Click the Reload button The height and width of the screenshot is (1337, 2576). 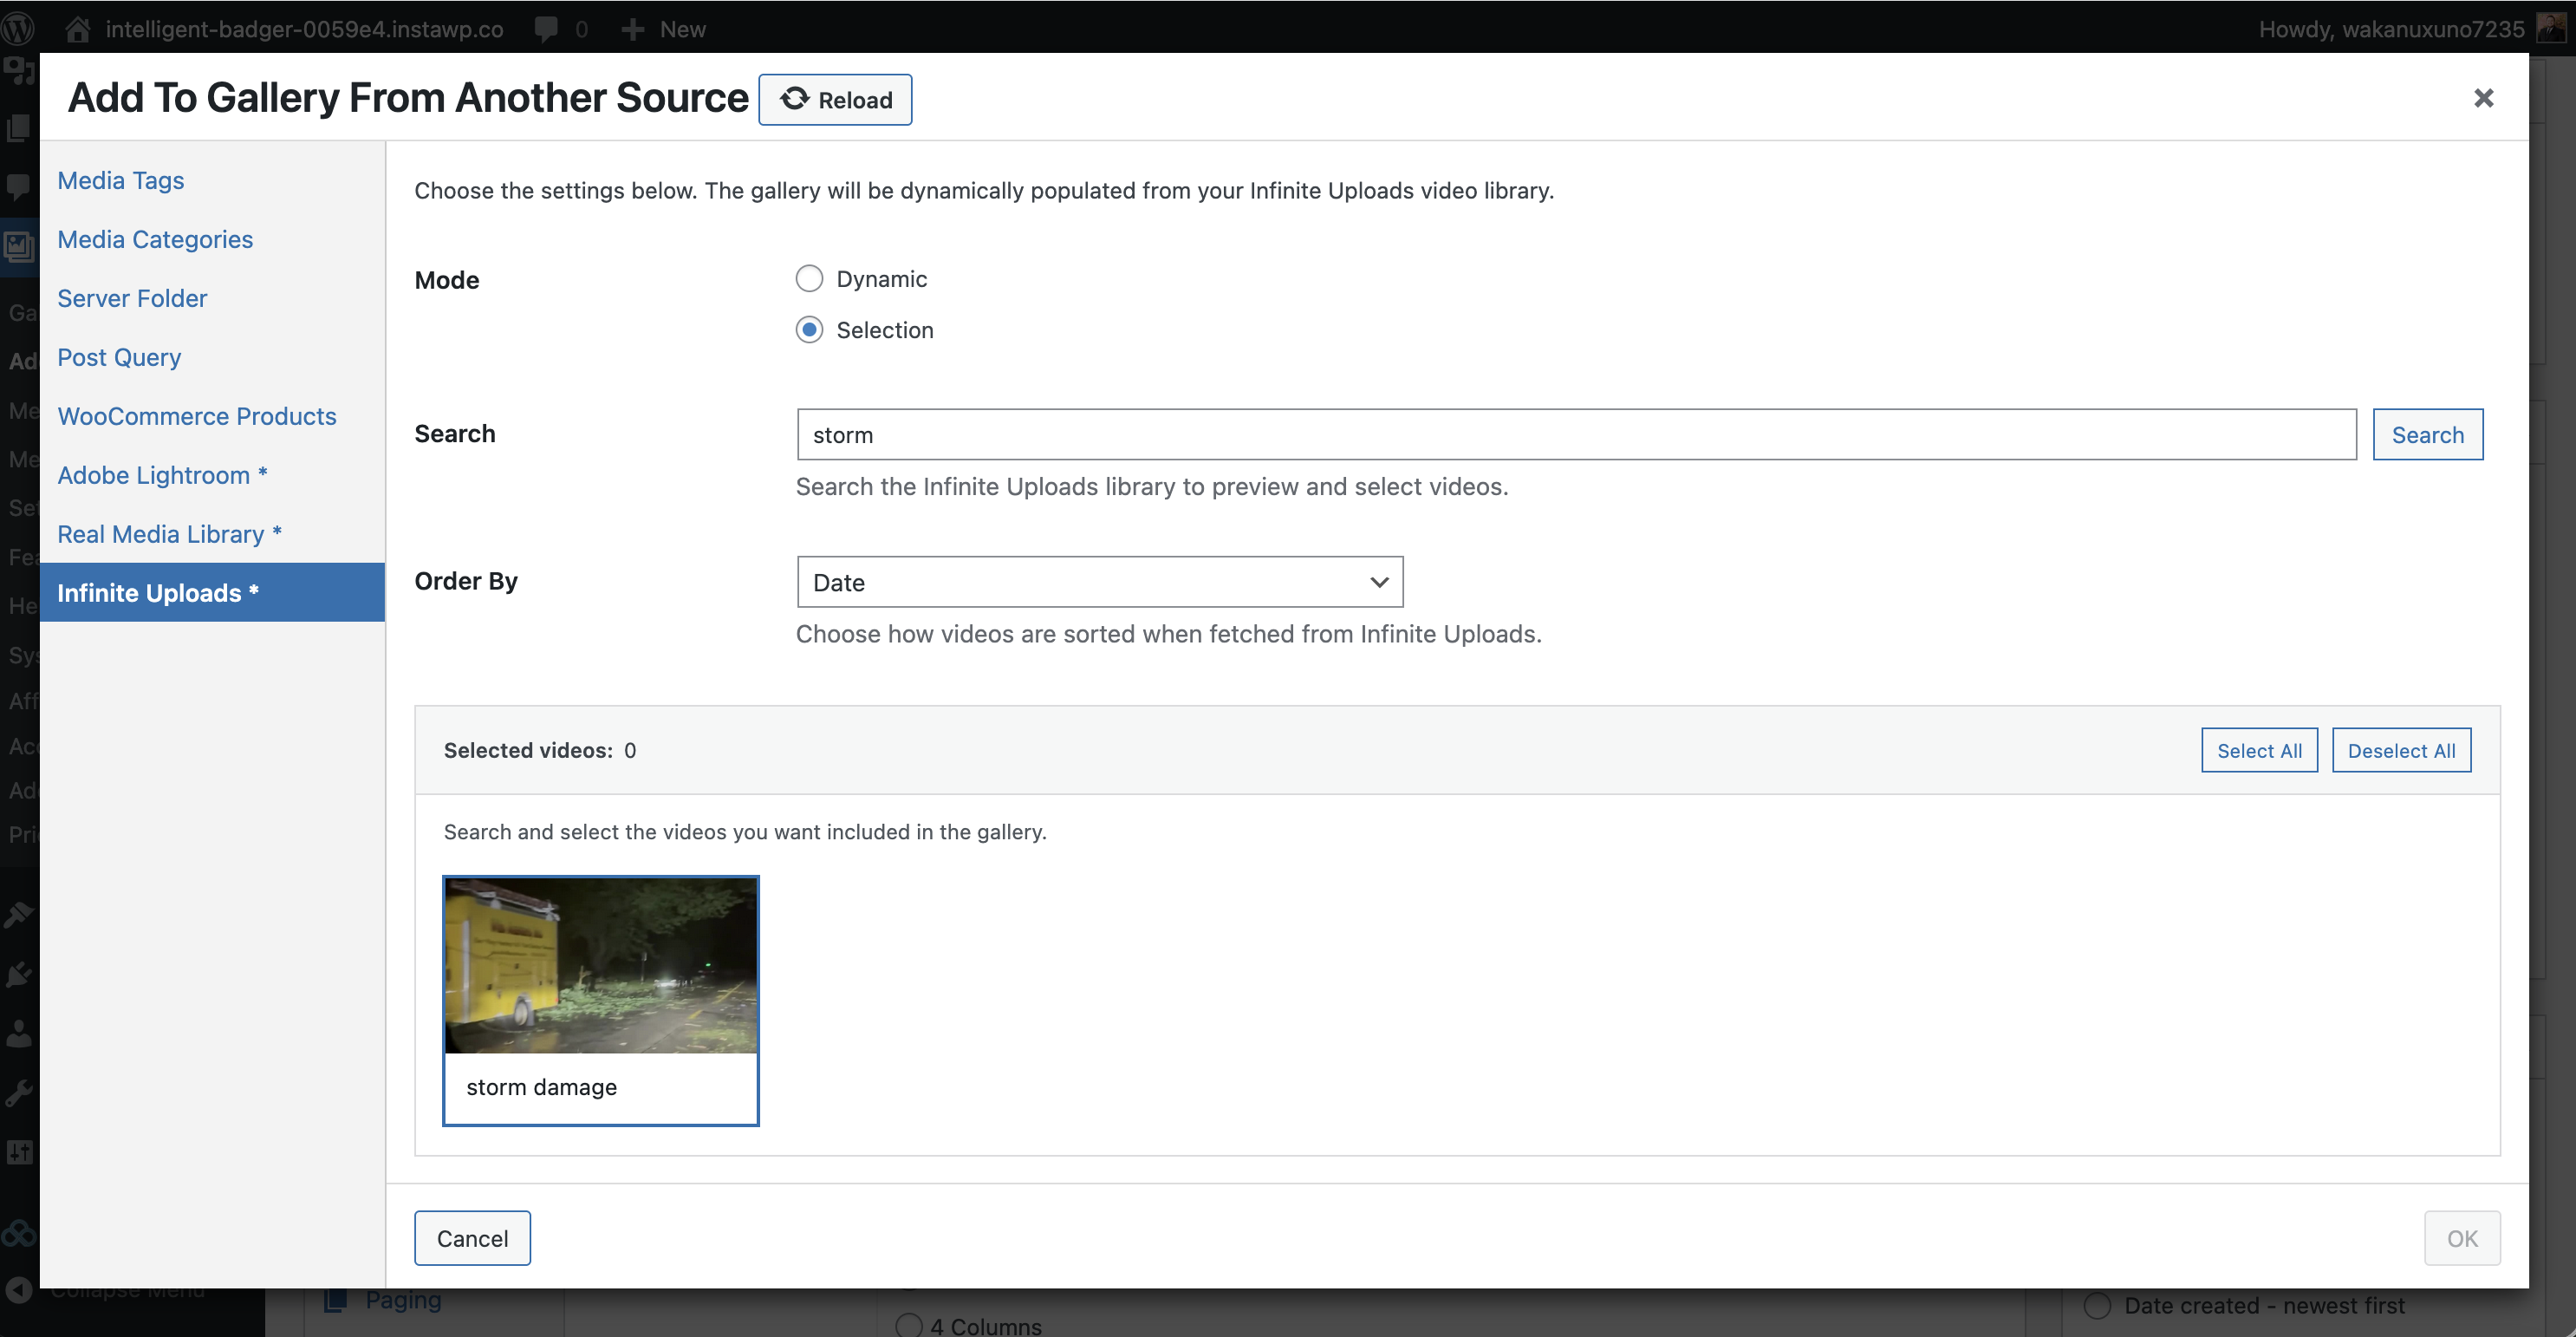[835, 99]
